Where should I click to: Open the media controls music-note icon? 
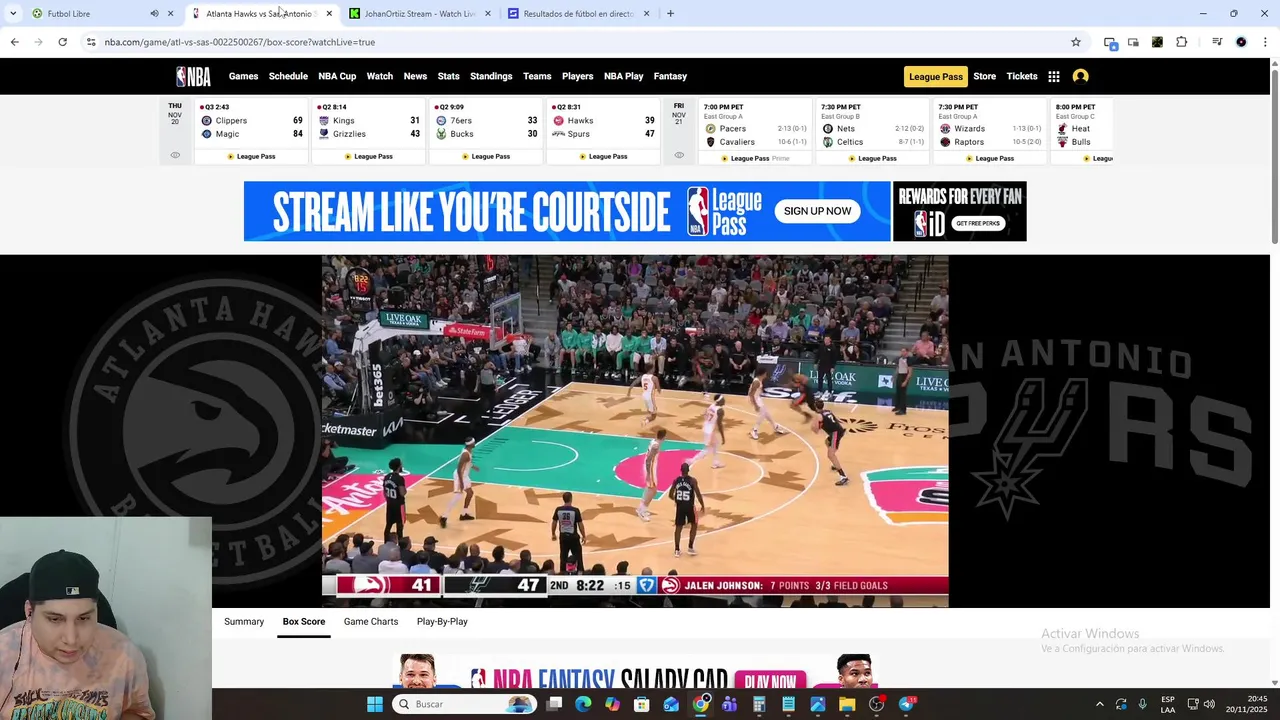pos(1217,42)
